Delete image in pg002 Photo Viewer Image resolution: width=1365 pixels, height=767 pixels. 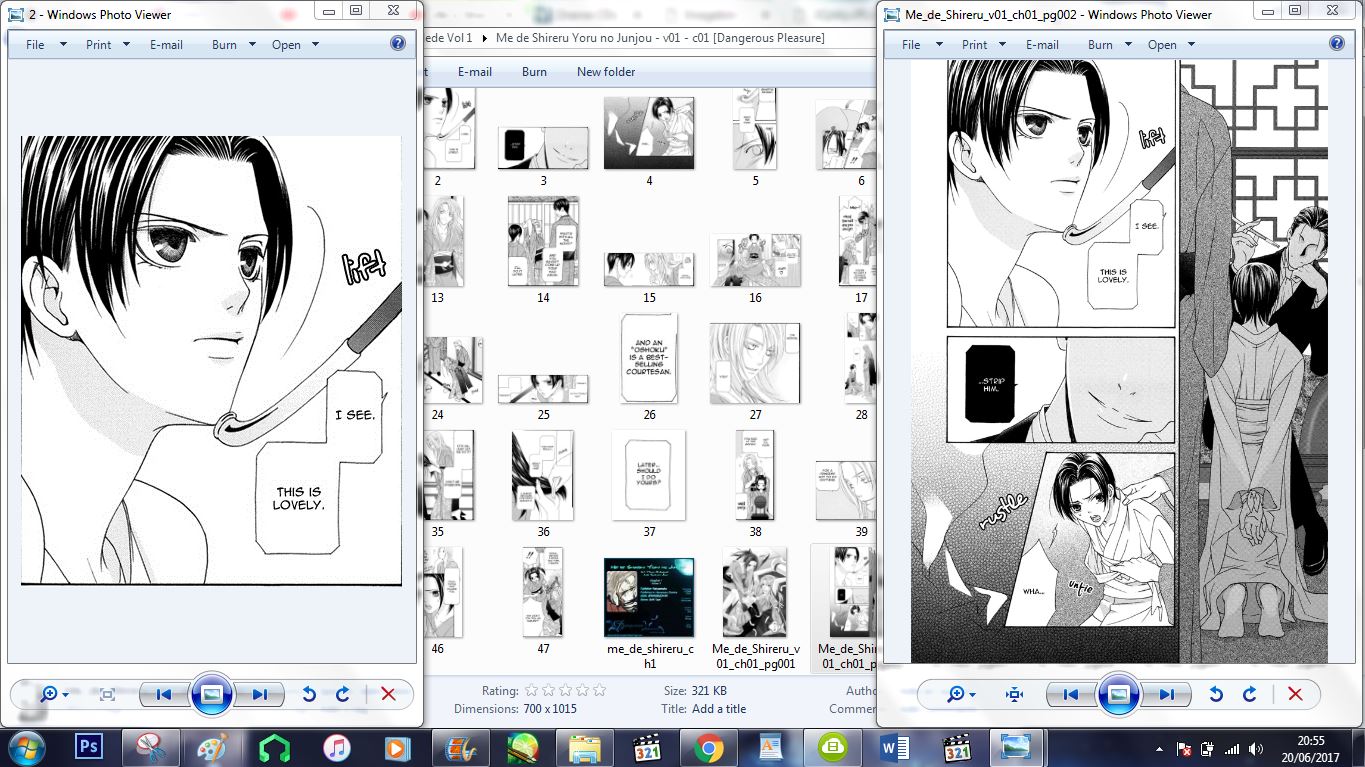click(x=1295, y=694)
